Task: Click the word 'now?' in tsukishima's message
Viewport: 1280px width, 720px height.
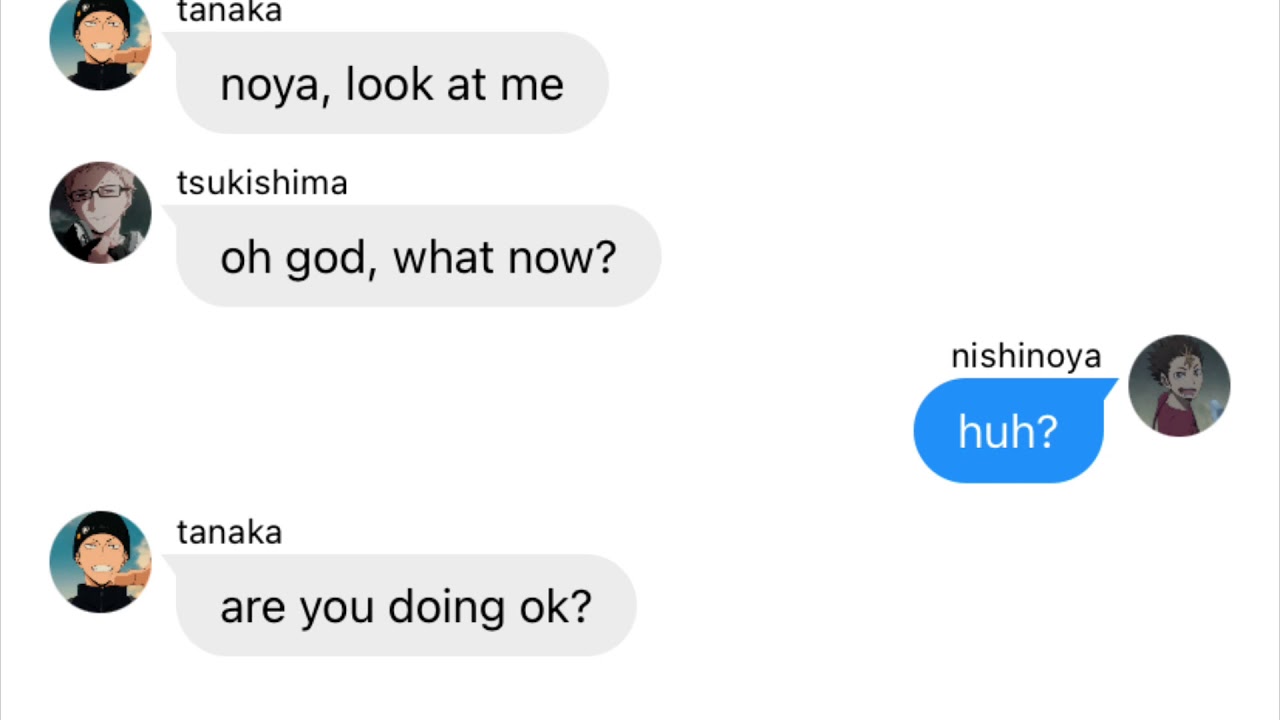Action: pyautogui.click(x=562, y=258)
